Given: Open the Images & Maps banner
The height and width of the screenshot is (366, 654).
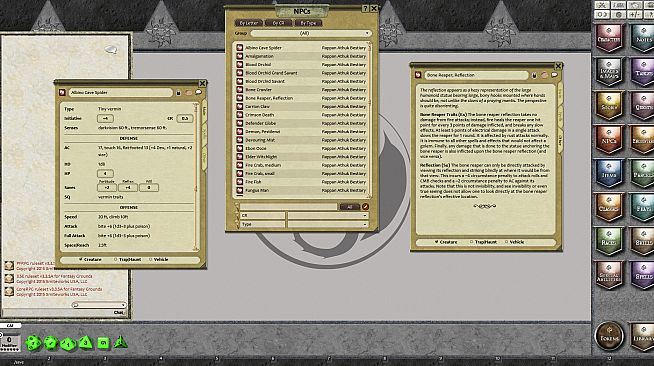Looking at the screenshot, I should (609, 72).
